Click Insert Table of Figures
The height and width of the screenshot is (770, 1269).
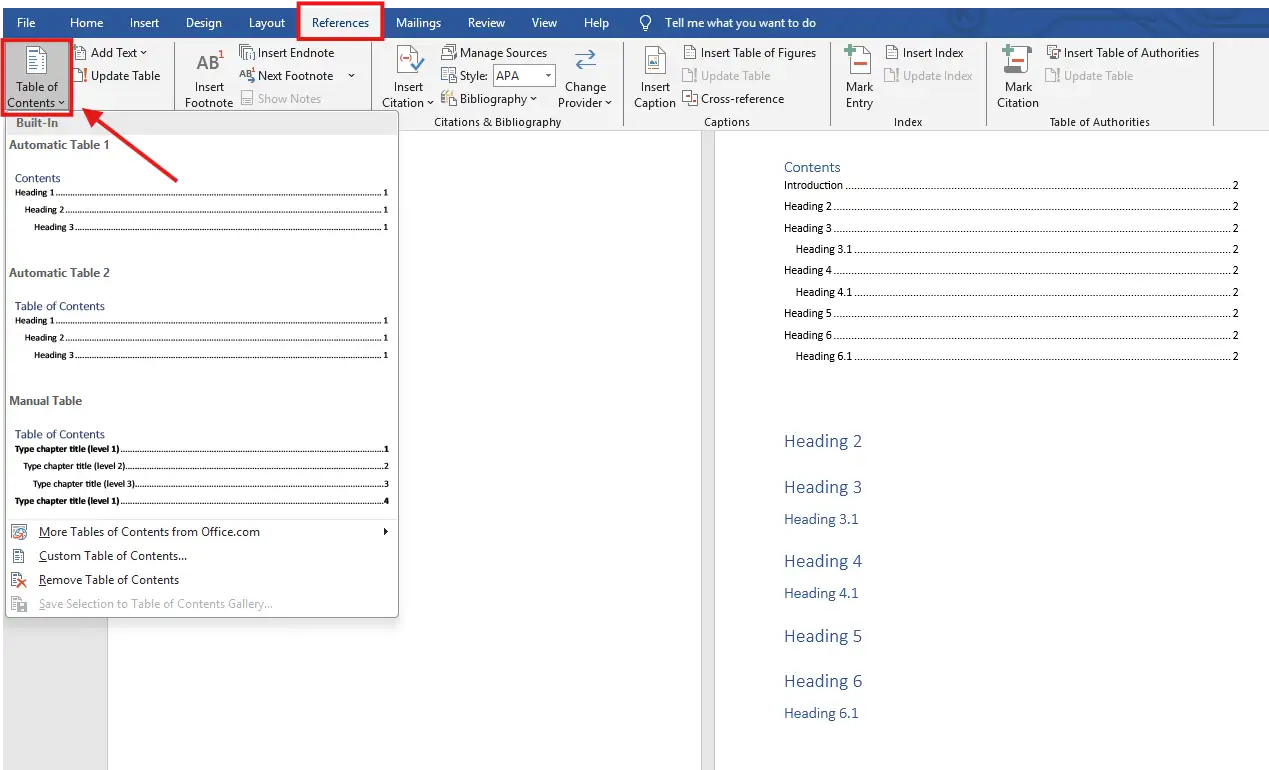click(749, 52)
